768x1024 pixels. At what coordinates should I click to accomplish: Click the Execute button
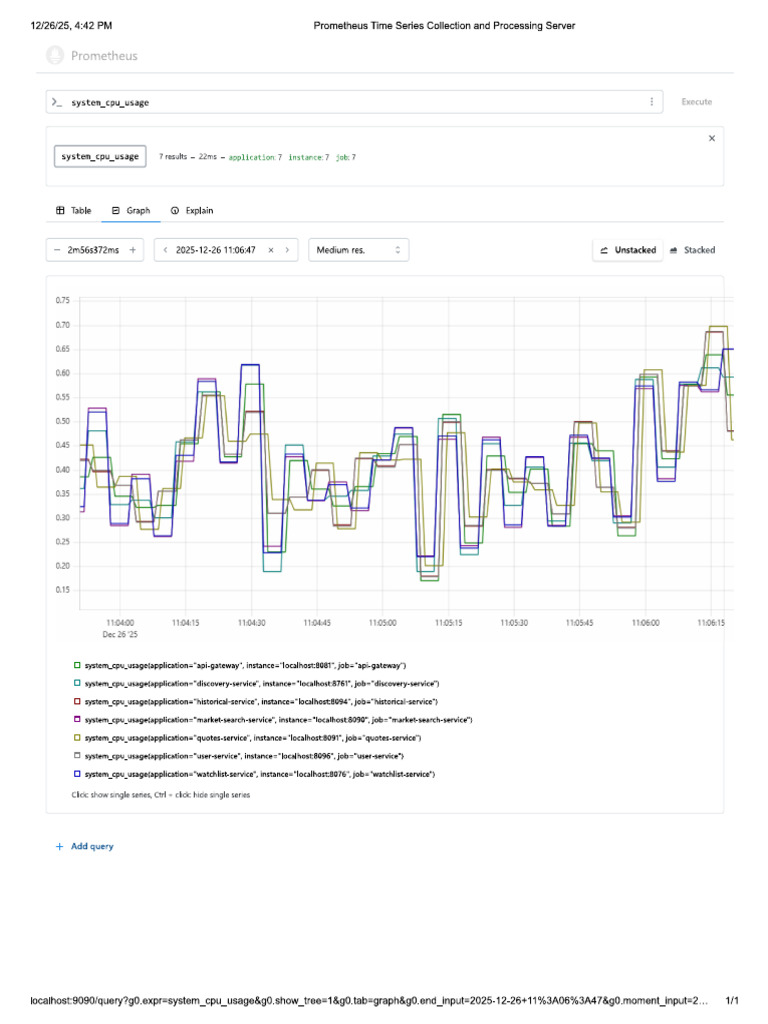pos(697,102)
